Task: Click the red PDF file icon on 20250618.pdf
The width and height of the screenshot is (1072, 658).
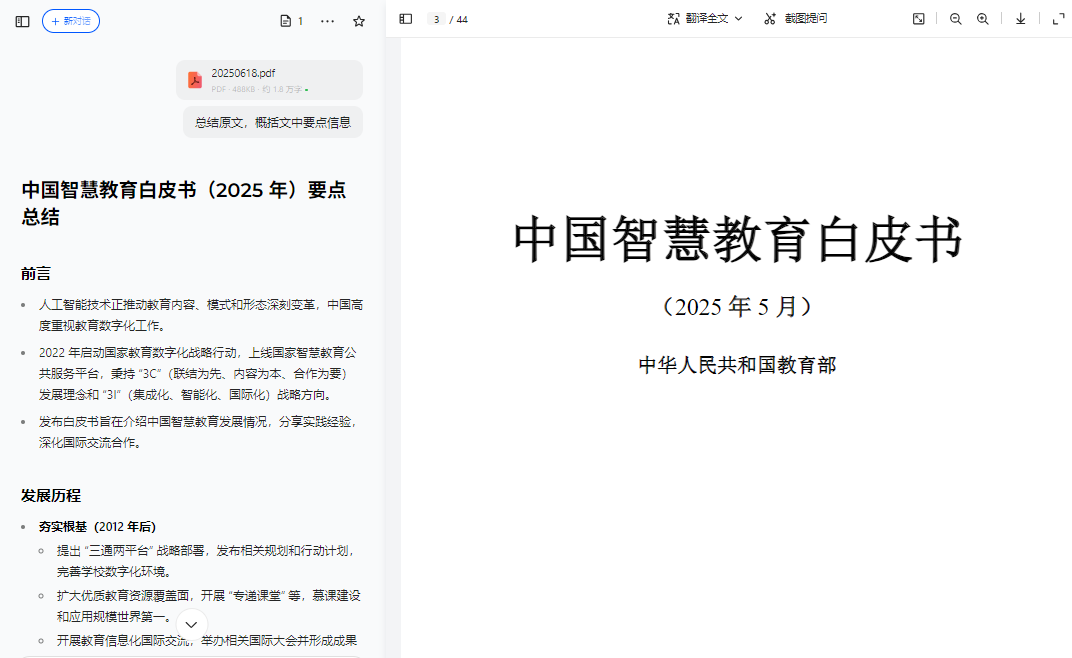Action: point(195,78)
